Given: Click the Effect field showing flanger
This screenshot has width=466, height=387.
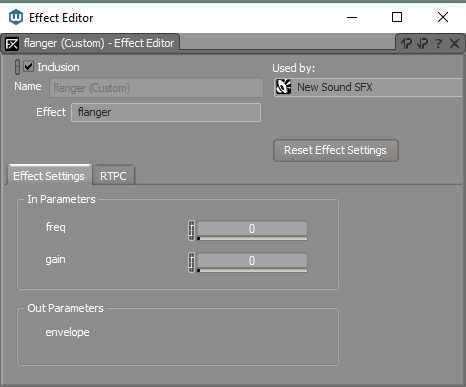Looking at the screenshot, I should 166,112.
